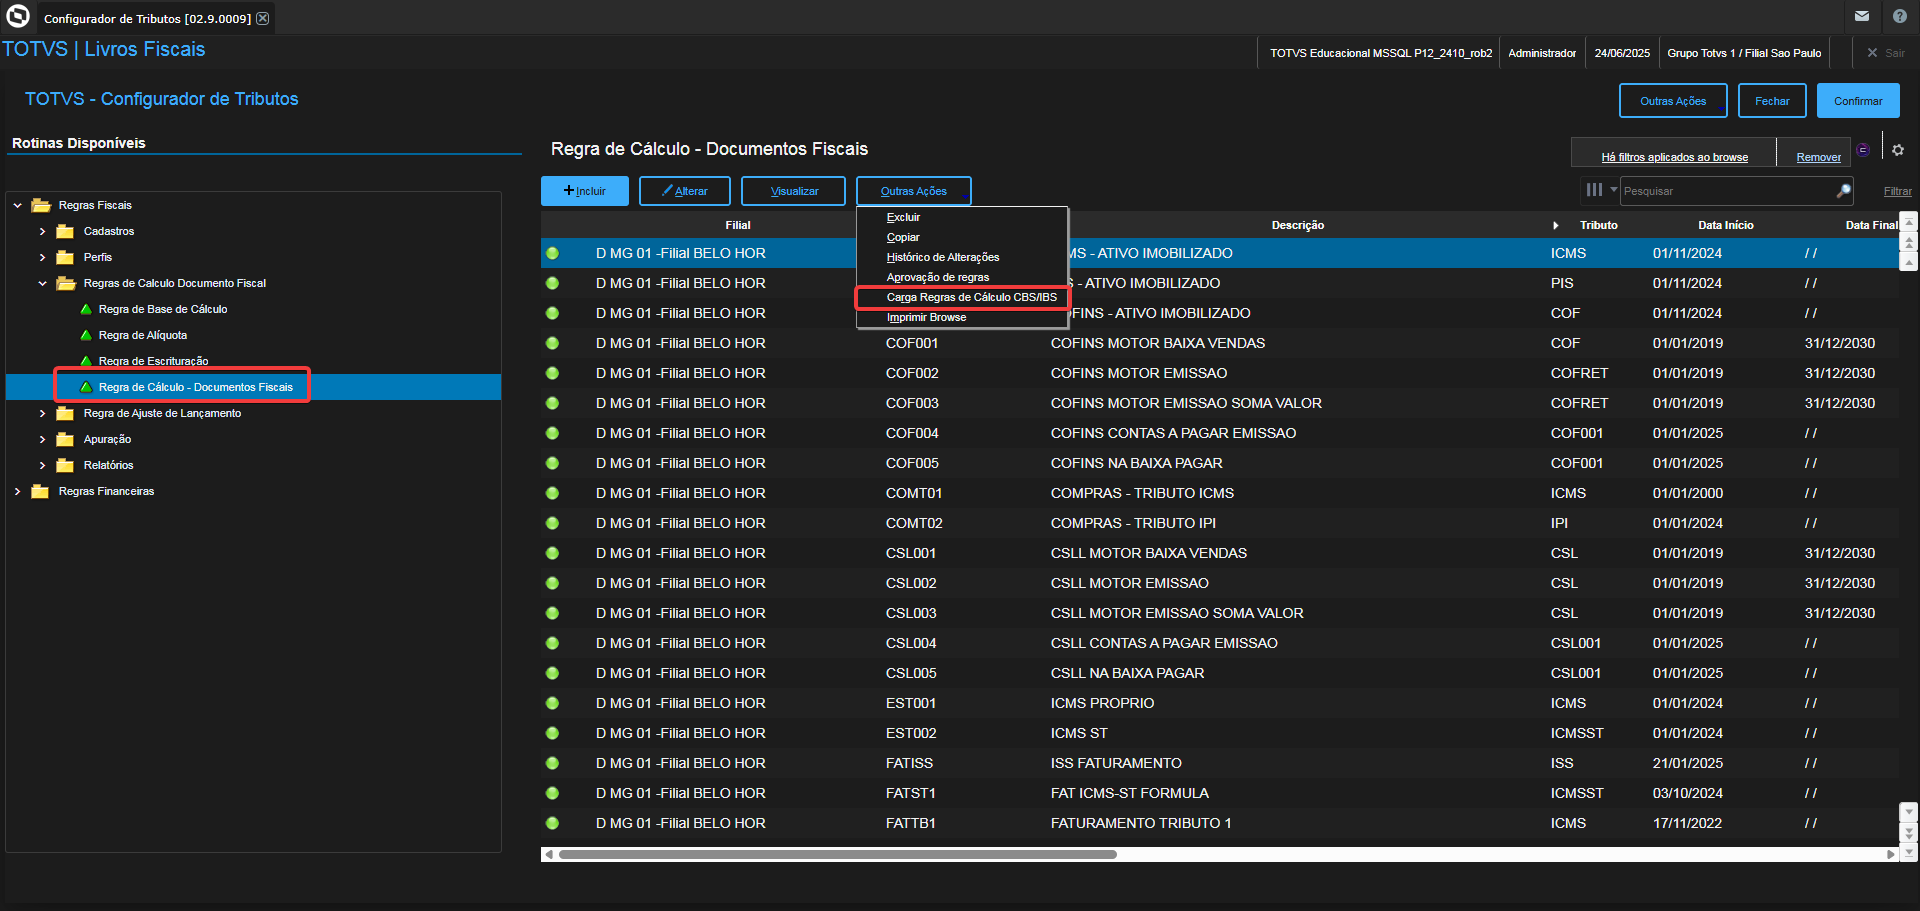Select the FAT ICMS-ST FORMULA description cell

[1130, 793]
